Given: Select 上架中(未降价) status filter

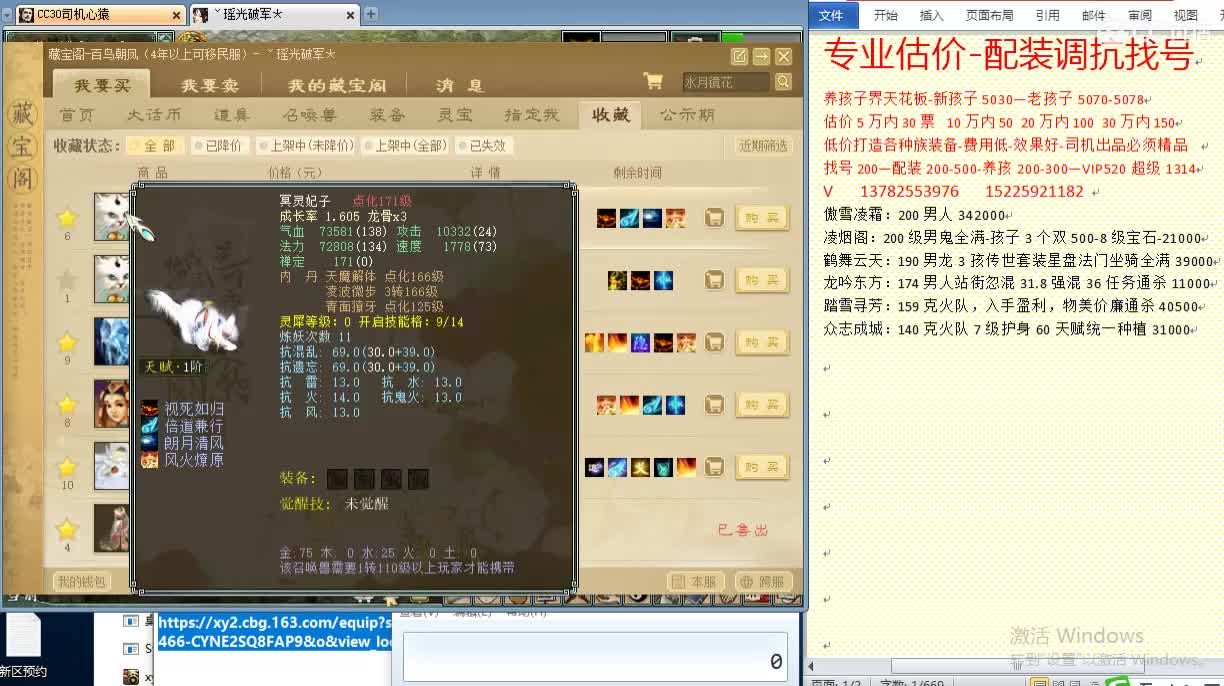Looking at the screenshot, I should pos(306,145).
